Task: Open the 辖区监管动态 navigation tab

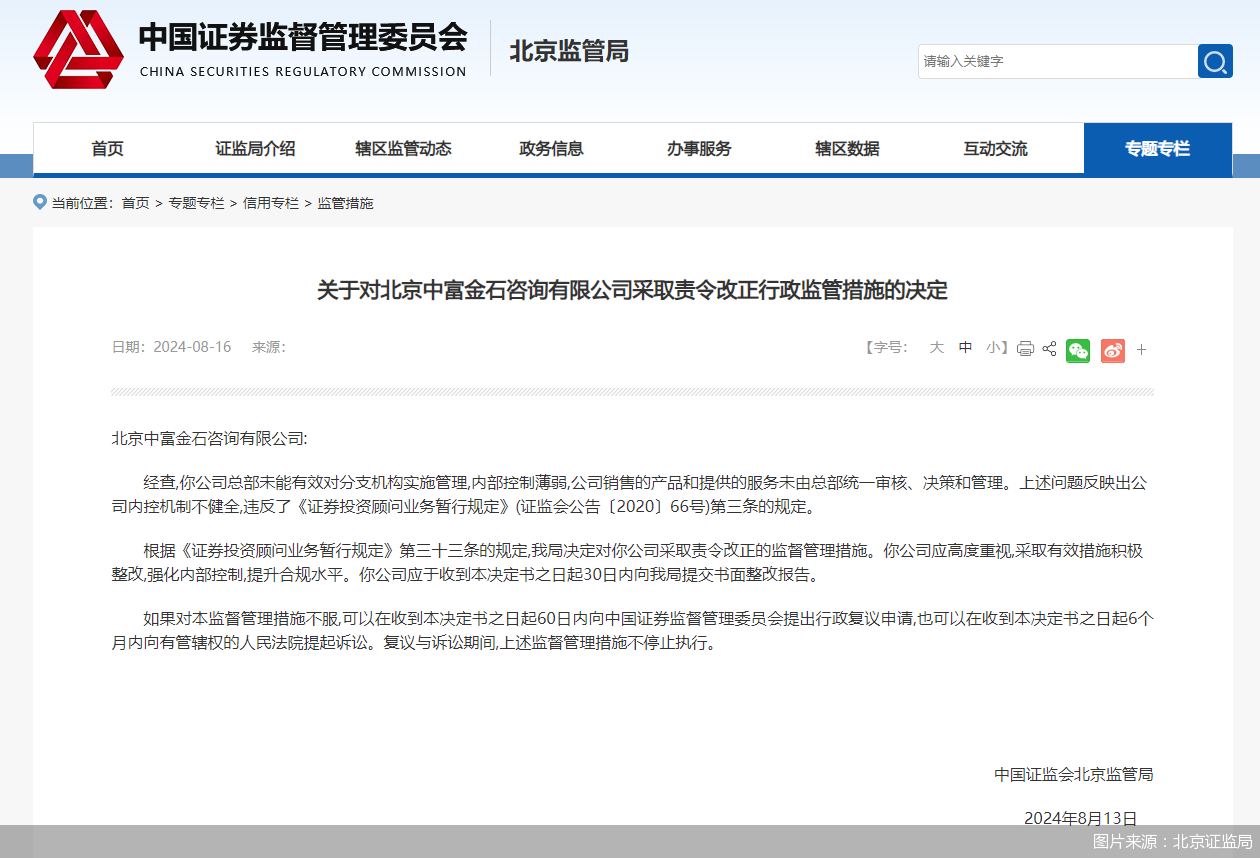Action: coord(403,148)
